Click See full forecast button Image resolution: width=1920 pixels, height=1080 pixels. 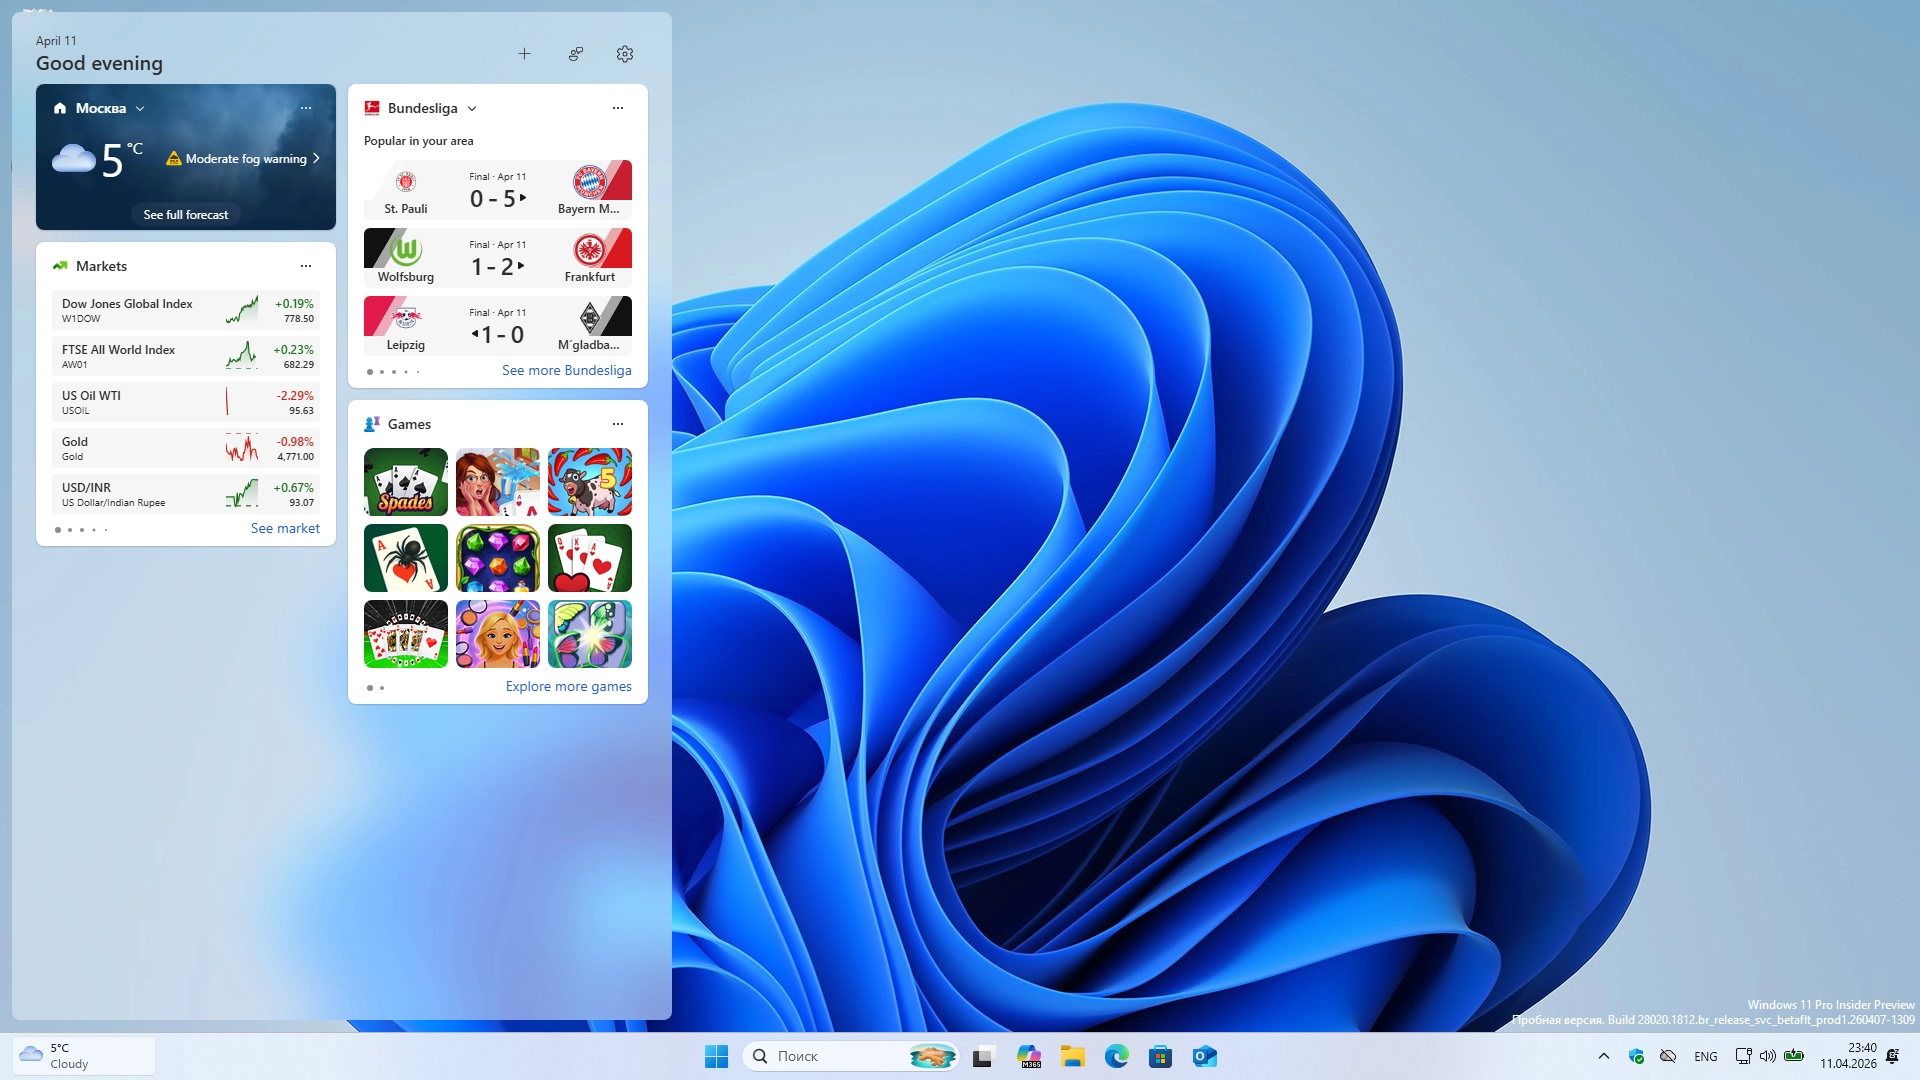(x=185, y=214)
